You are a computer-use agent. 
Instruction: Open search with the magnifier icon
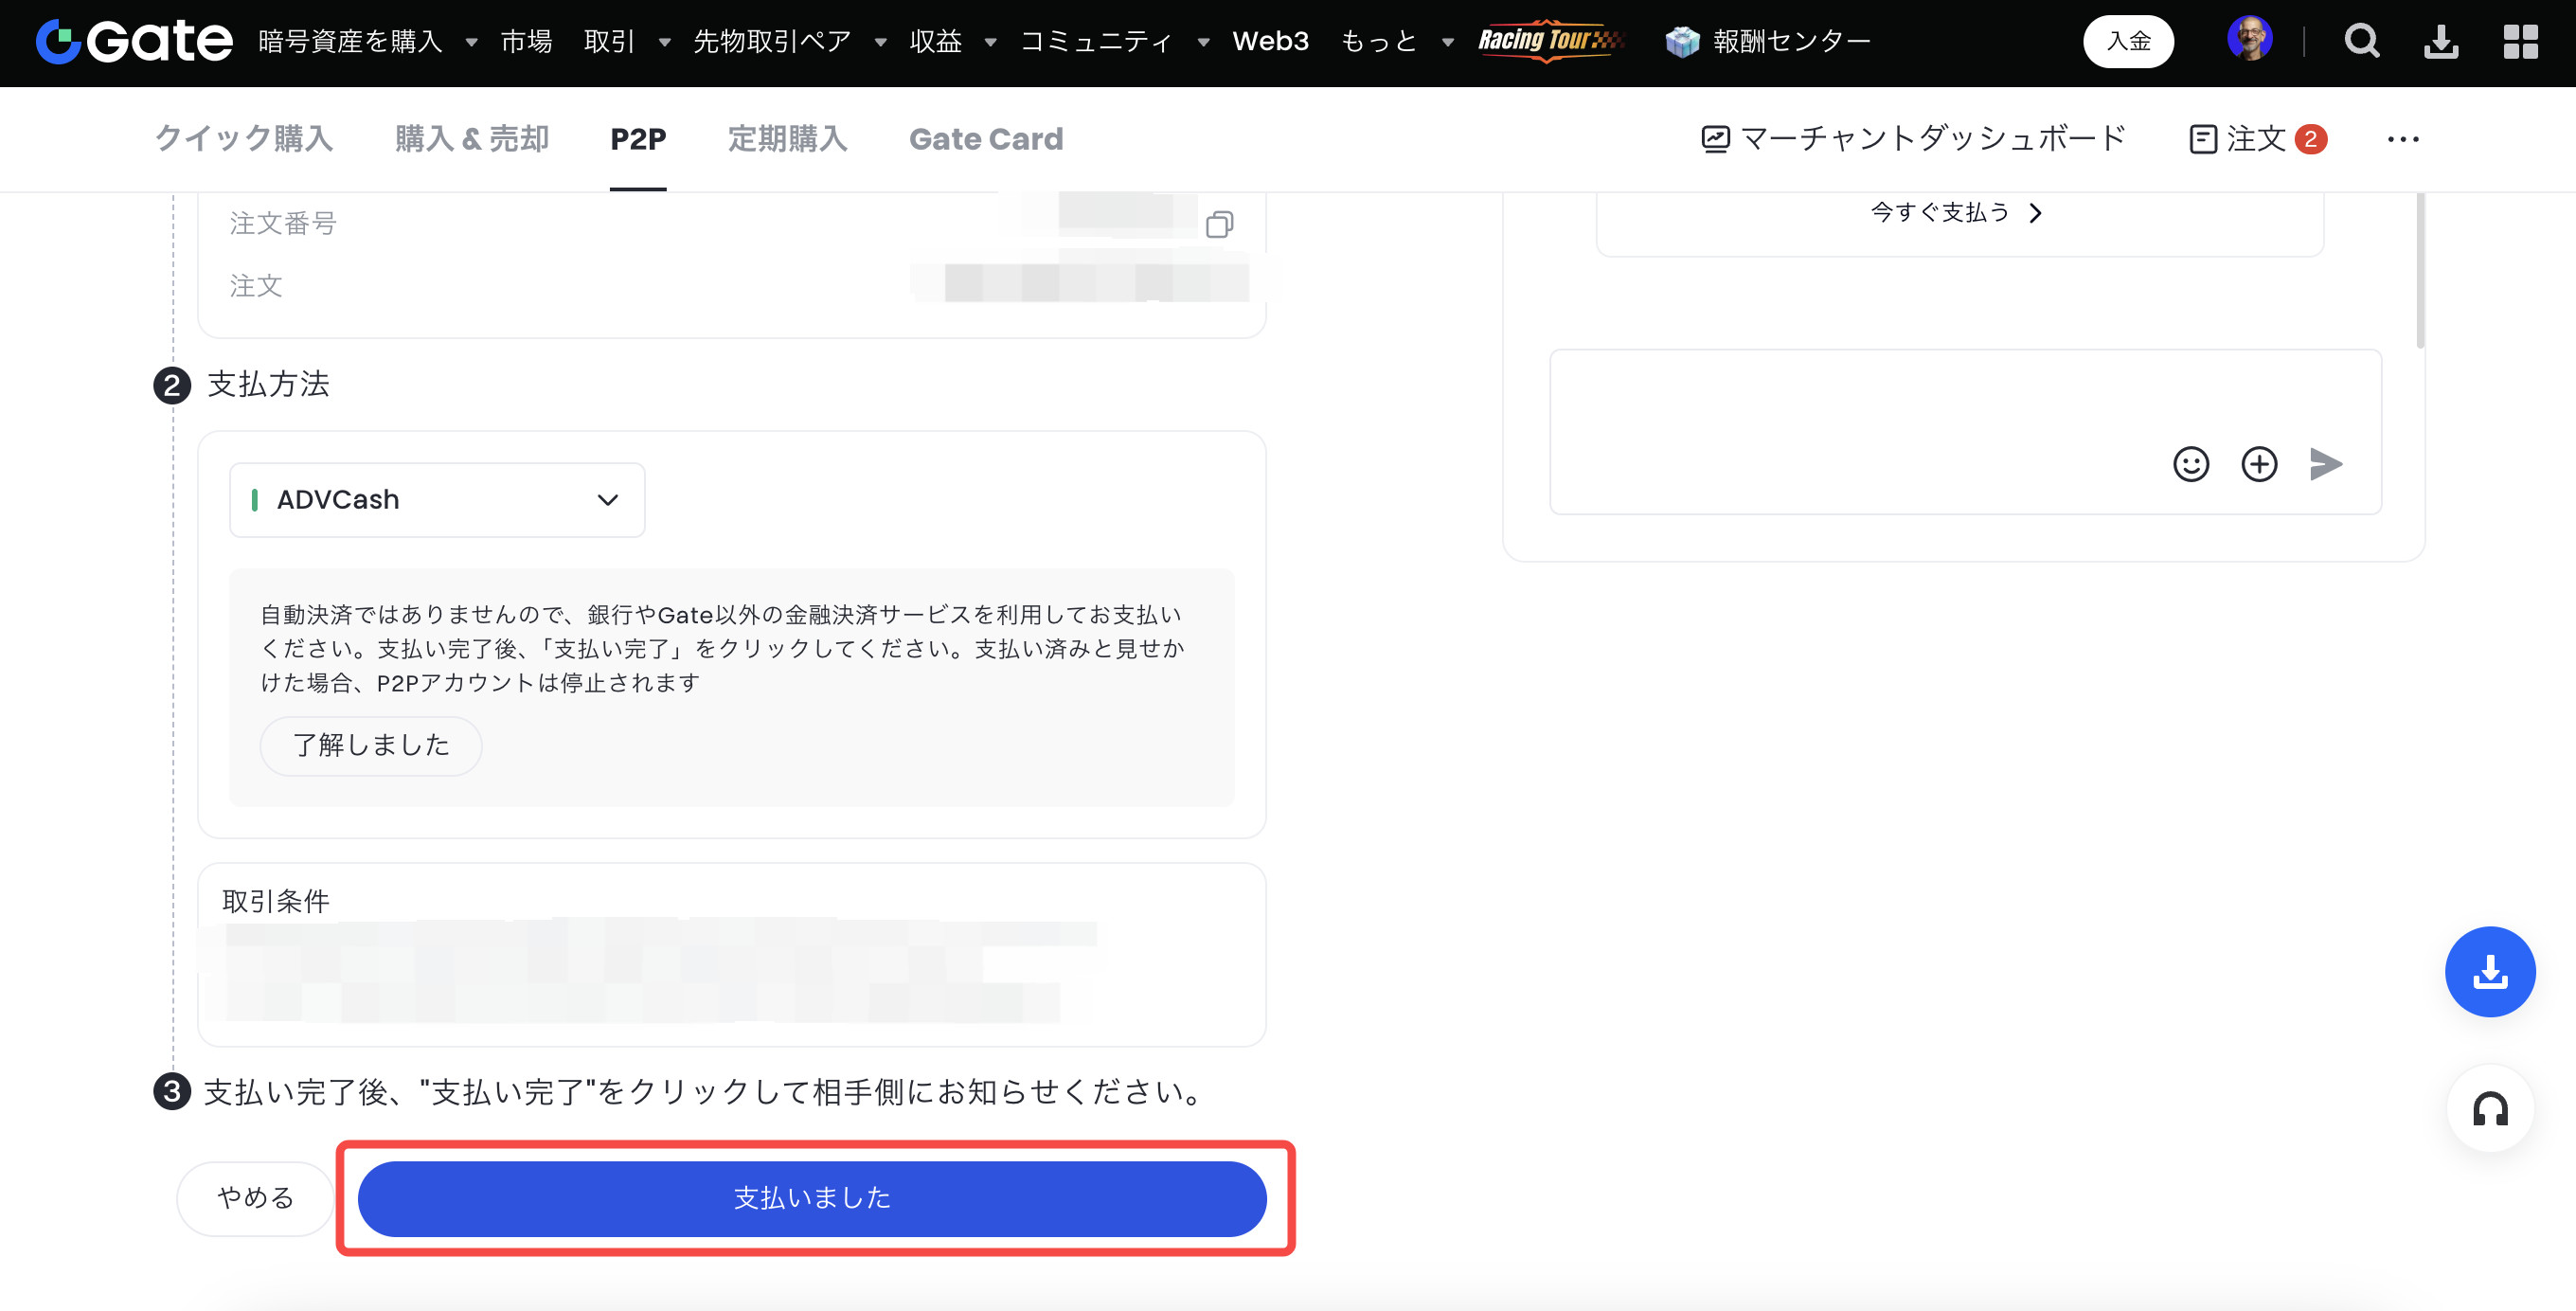tap(2362, 41)
